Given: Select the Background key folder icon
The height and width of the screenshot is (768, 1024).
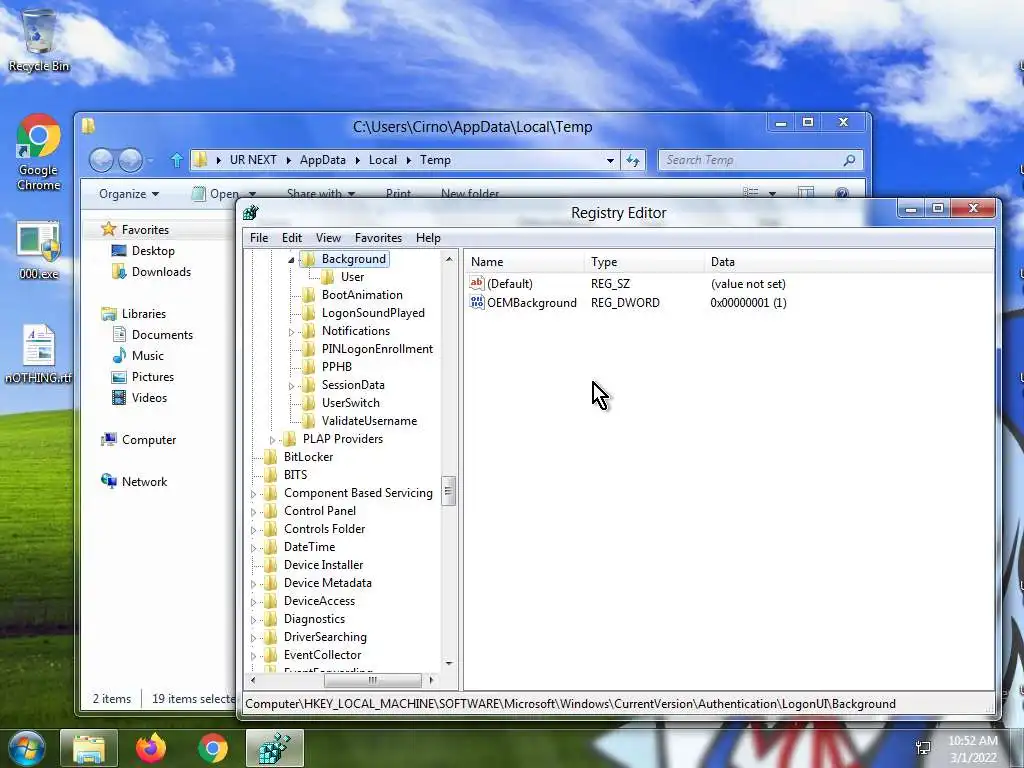Looking at the screenshot, I should point(308,259).
